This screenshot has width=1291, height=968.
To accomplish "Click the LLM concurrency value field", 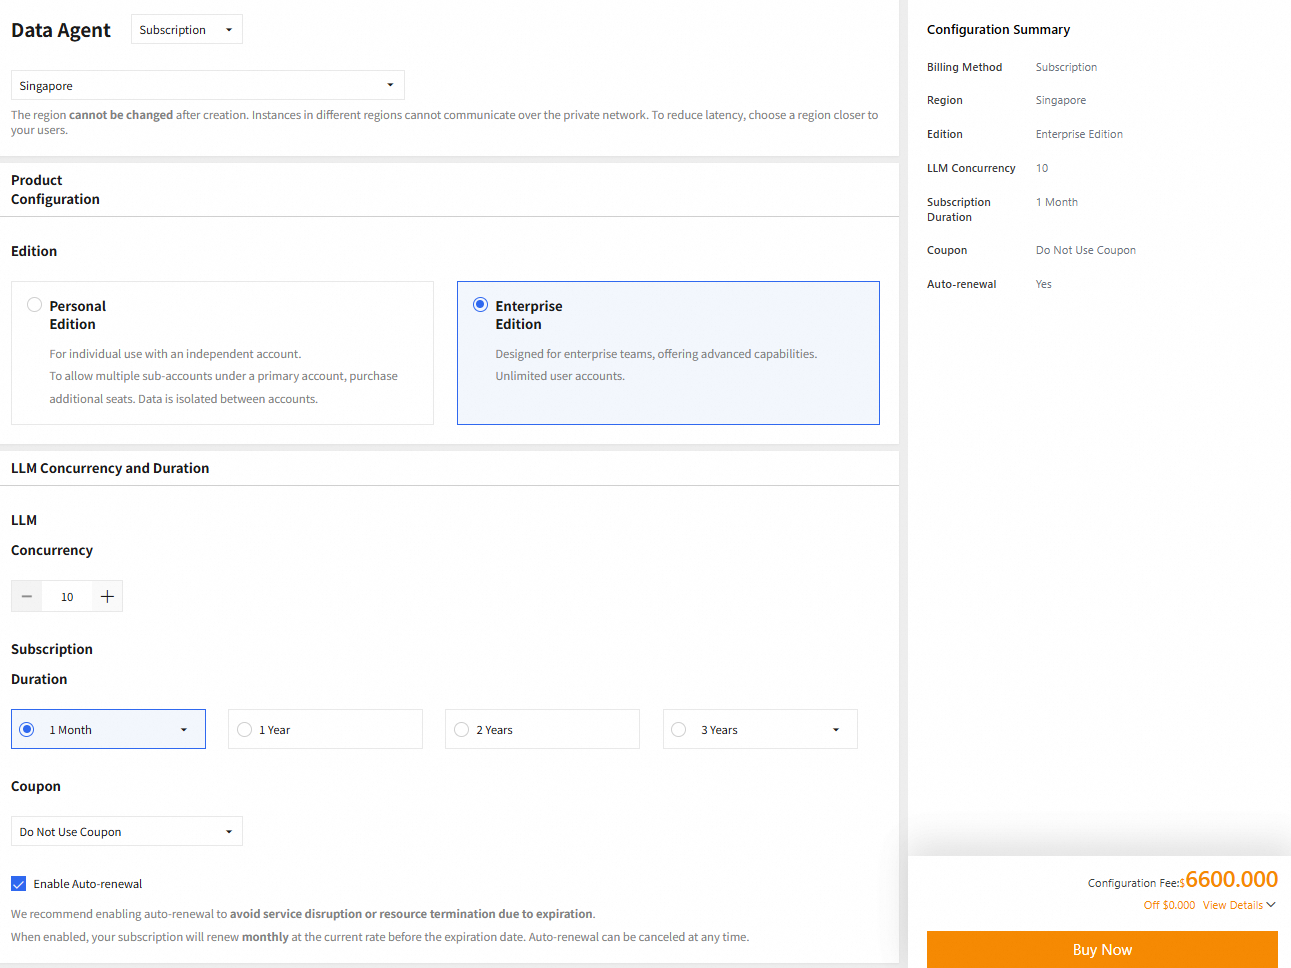I will pyautogui.click(x=67, y=597).
